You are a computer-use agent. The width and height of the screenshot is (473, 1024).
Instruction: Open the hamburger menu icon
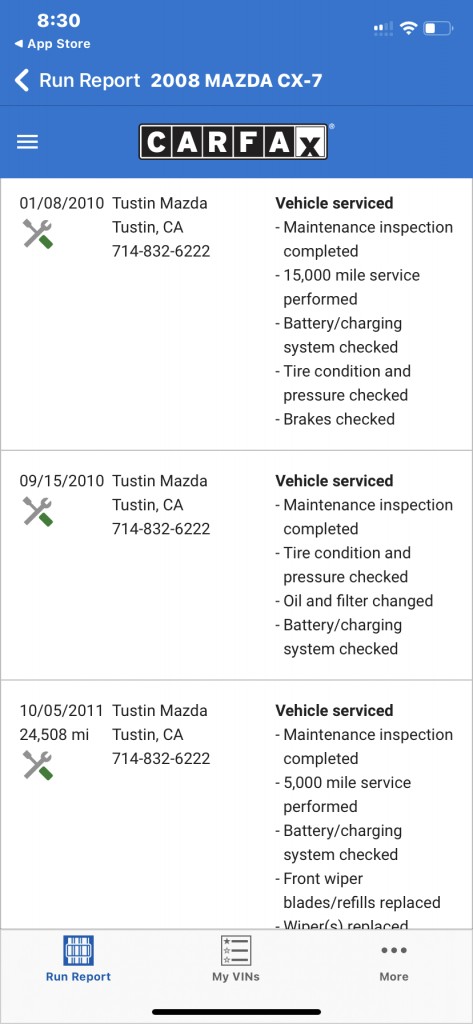[x=27, y=142]
